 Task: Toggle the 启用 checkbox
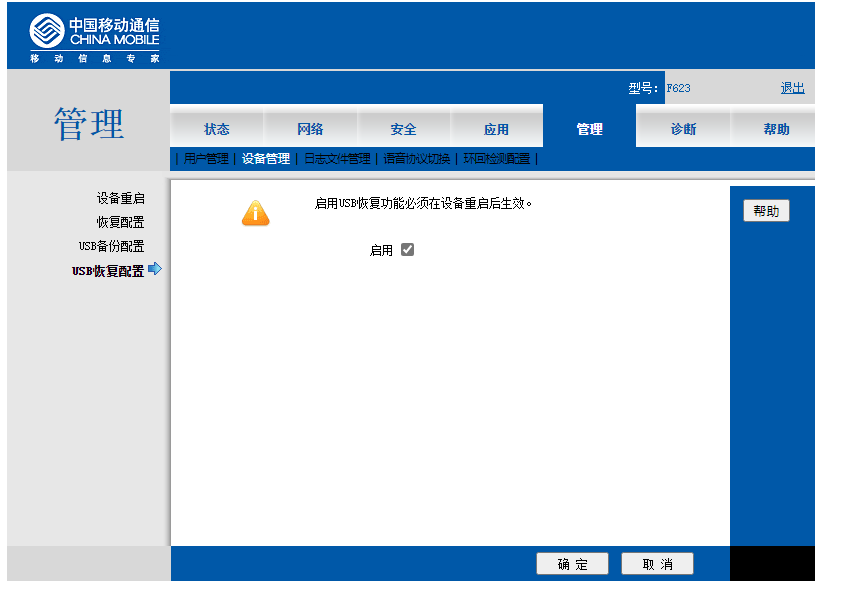[407, 250]
